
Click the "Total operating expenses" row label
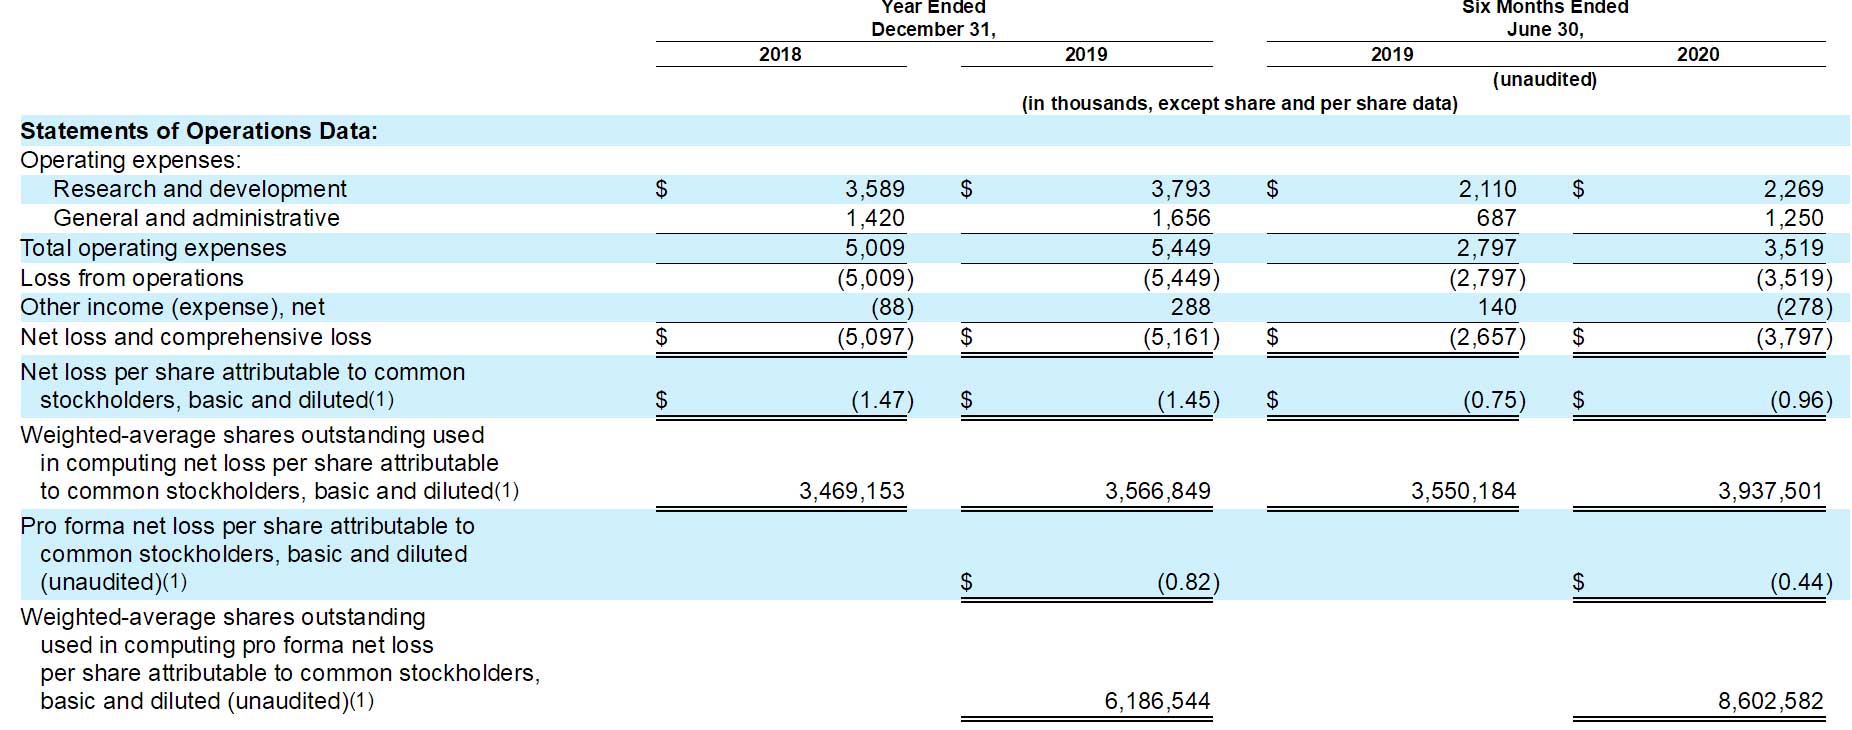point(153,248)
